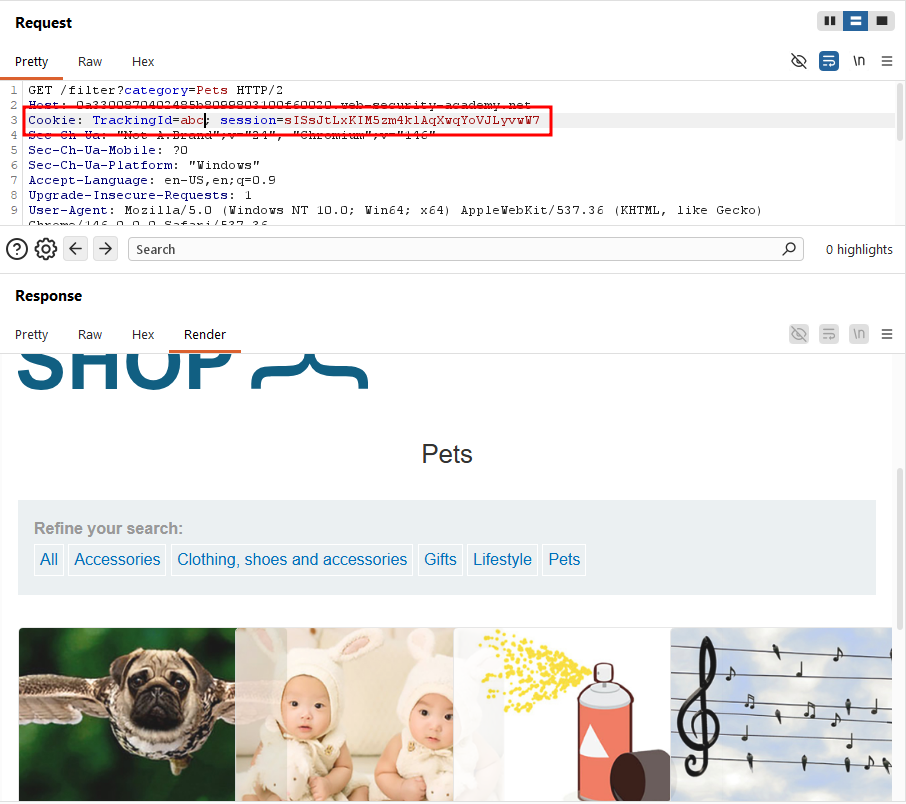
Task: Open Request panel hamburger options menu
Action: click(887, 61)
